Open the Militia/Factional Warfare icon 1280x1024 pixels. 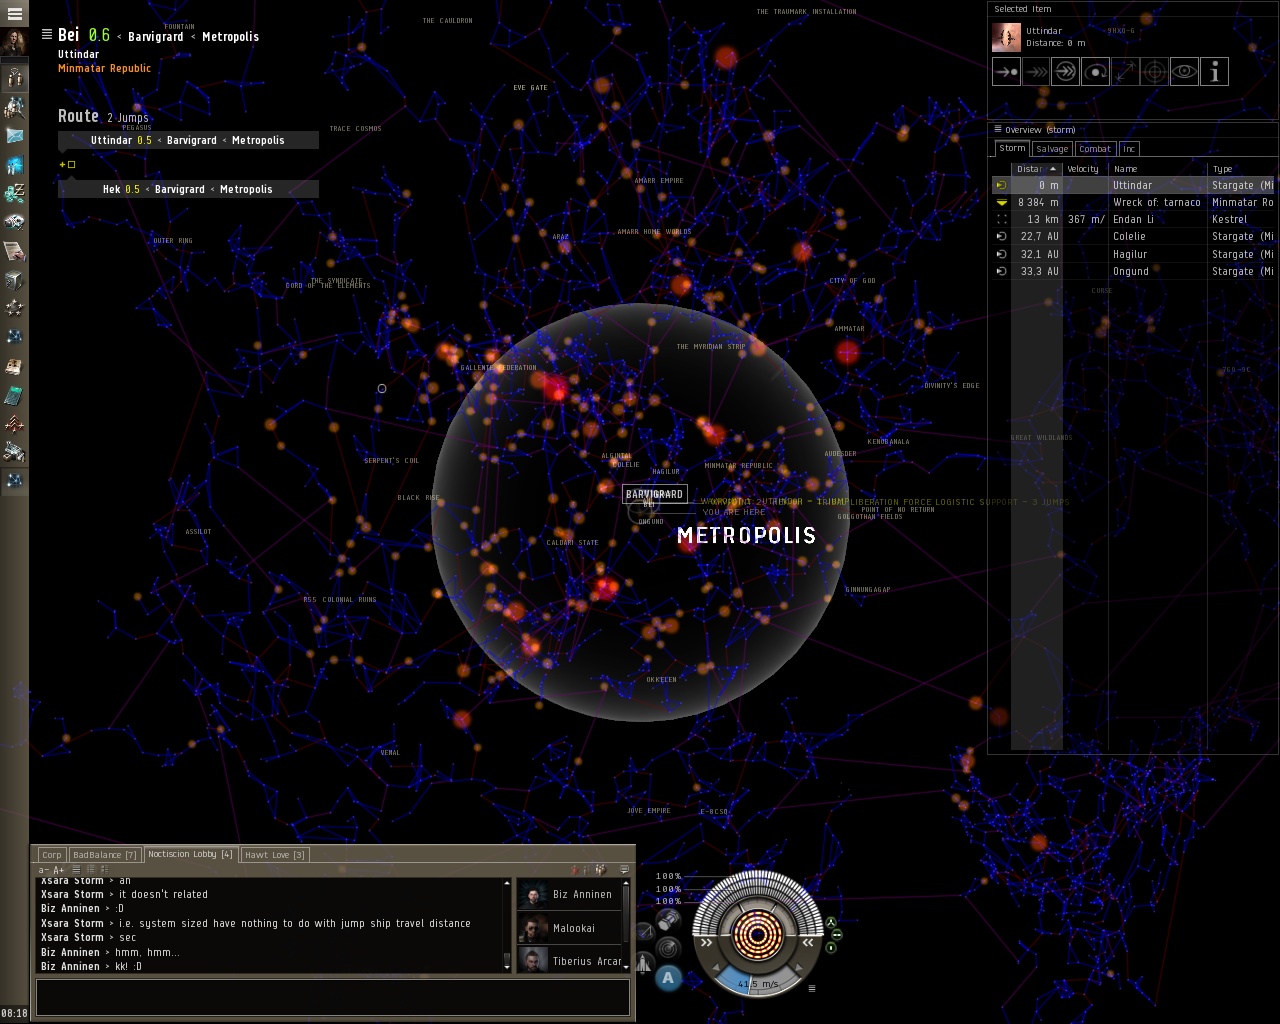(14, 424)
